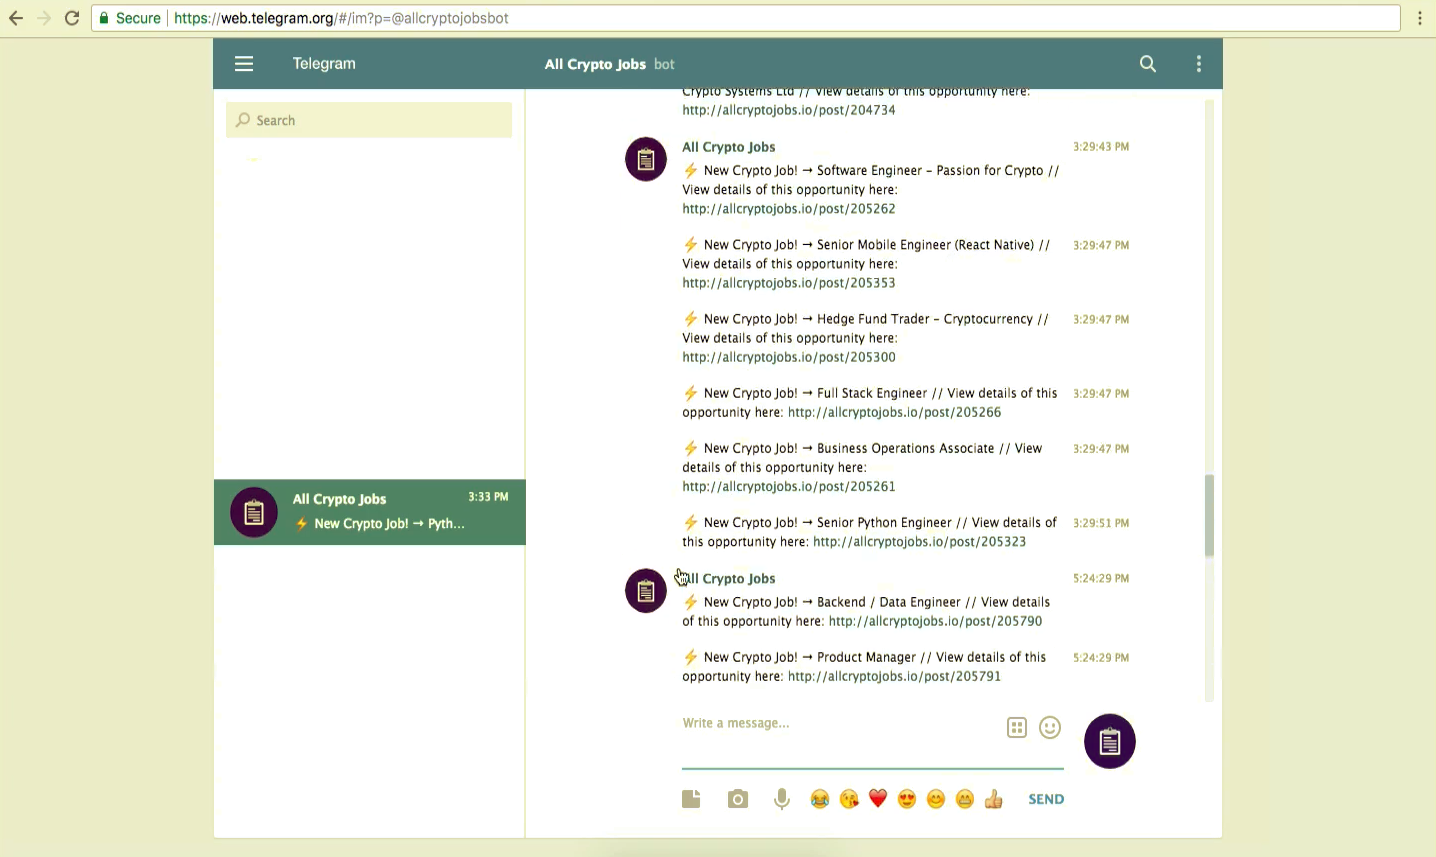Viewport: 1436px width, 857px height.
Task: Attach a photo using camera icon
Action: (738, 799)
